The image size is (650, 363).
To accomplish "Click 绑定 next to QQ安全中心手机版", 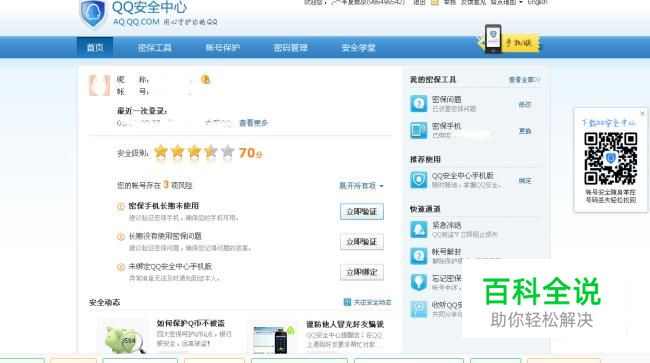I will 525,181.
